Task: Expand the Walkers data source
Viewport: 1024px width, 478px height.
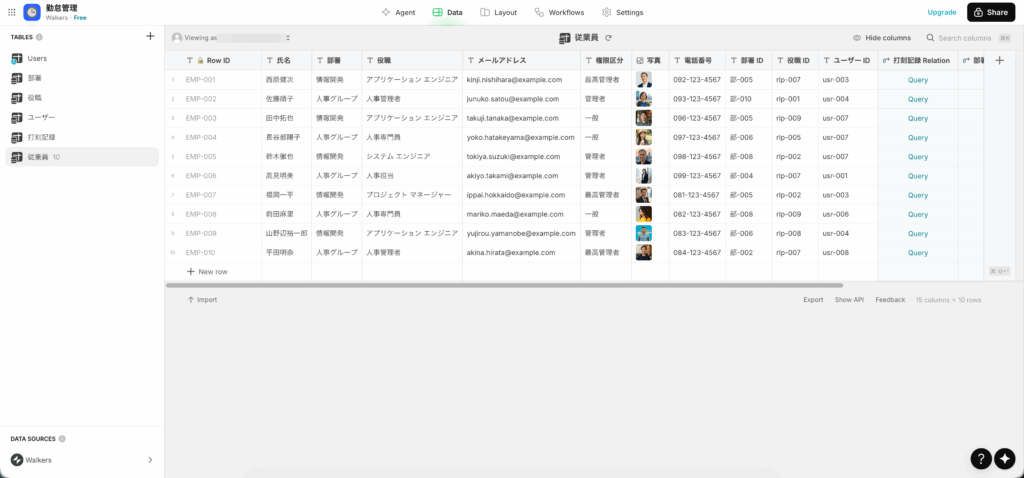Action: pos(150,460)
